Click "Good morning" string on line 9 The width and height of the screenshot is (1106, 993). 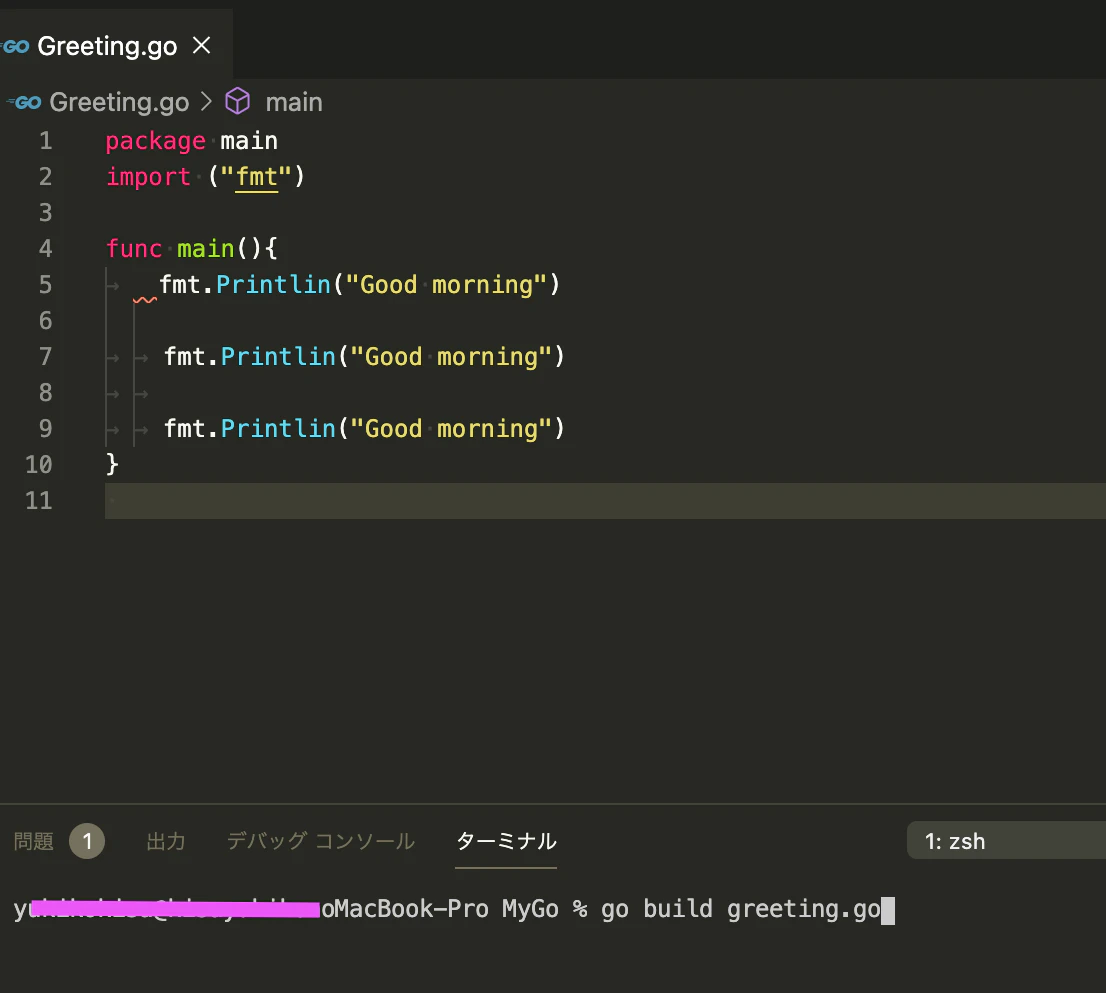451,429
